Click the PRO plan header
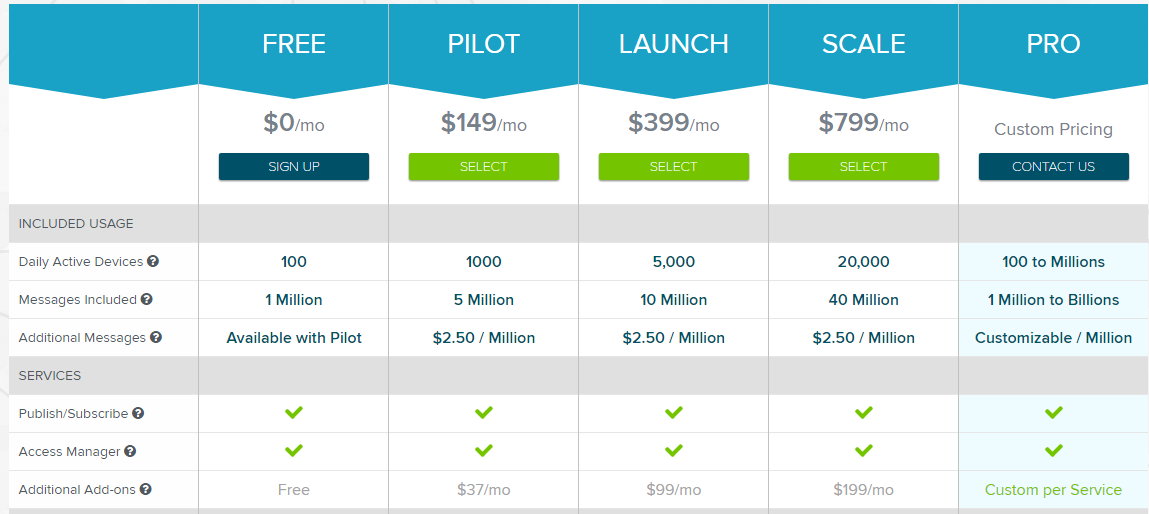1149x514 pixels. click(x=1054, y=45)
